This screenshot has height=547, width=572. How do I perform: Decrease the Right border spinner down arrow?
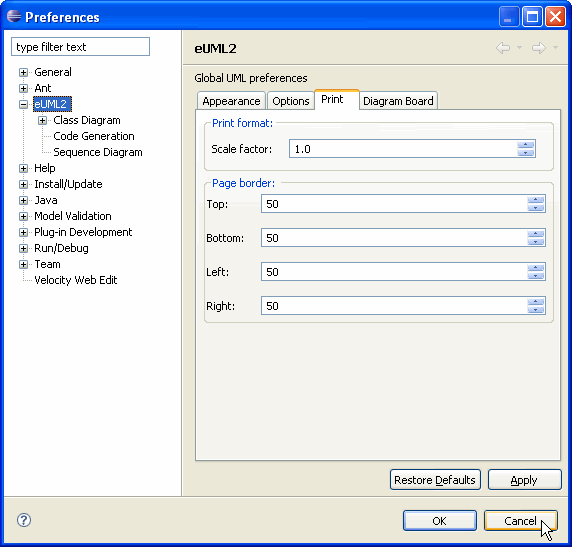[x=536, y=310]
